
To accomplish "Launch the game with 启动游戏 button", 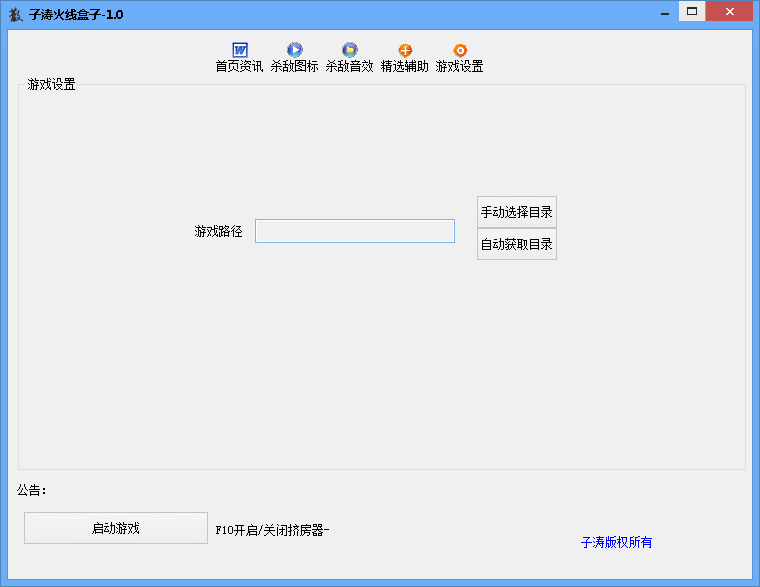I will coord(116,528).
